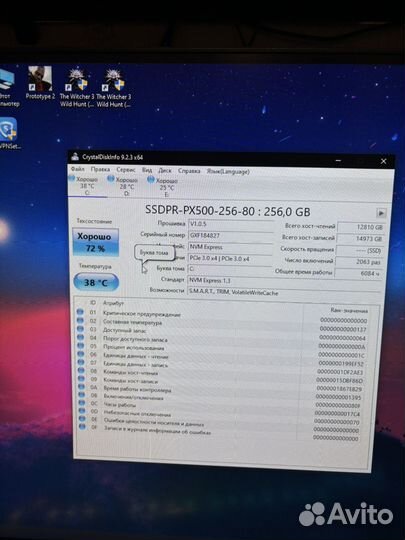Click status icon of Доступный запас row

point(80,329)
